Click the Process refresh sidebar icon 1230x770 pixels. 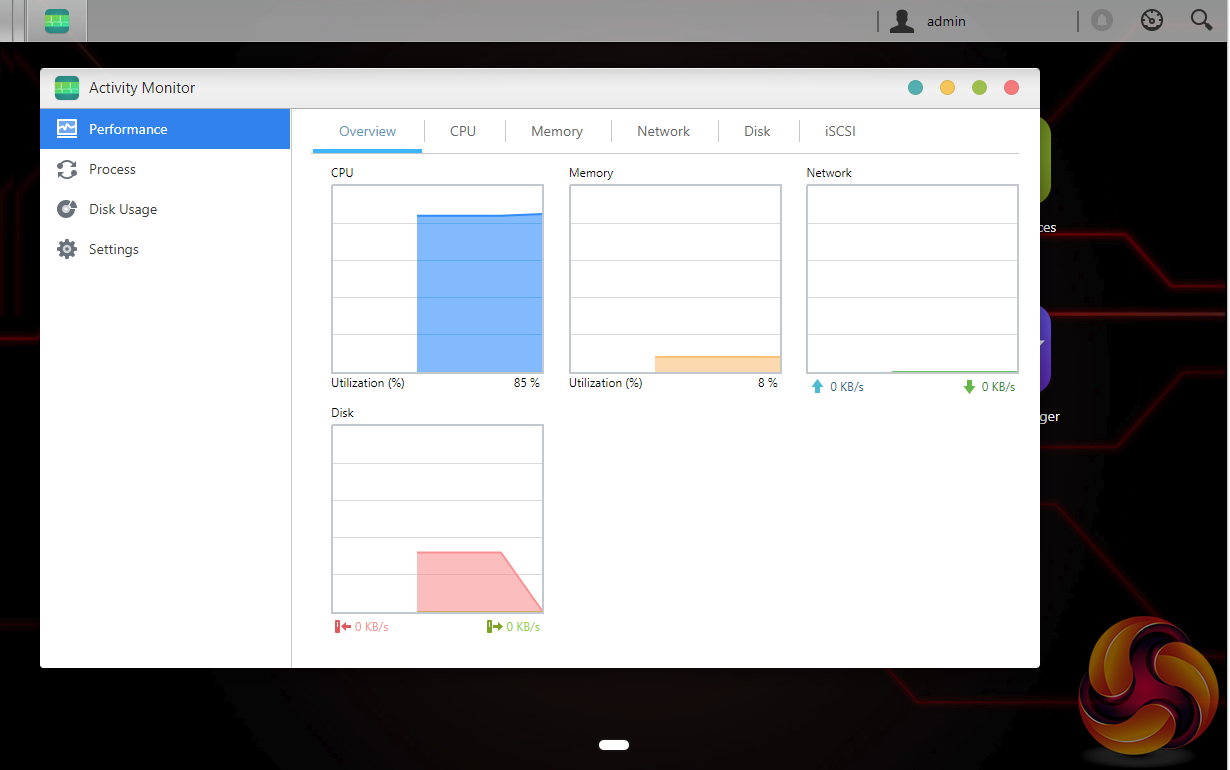coord(67,169)
